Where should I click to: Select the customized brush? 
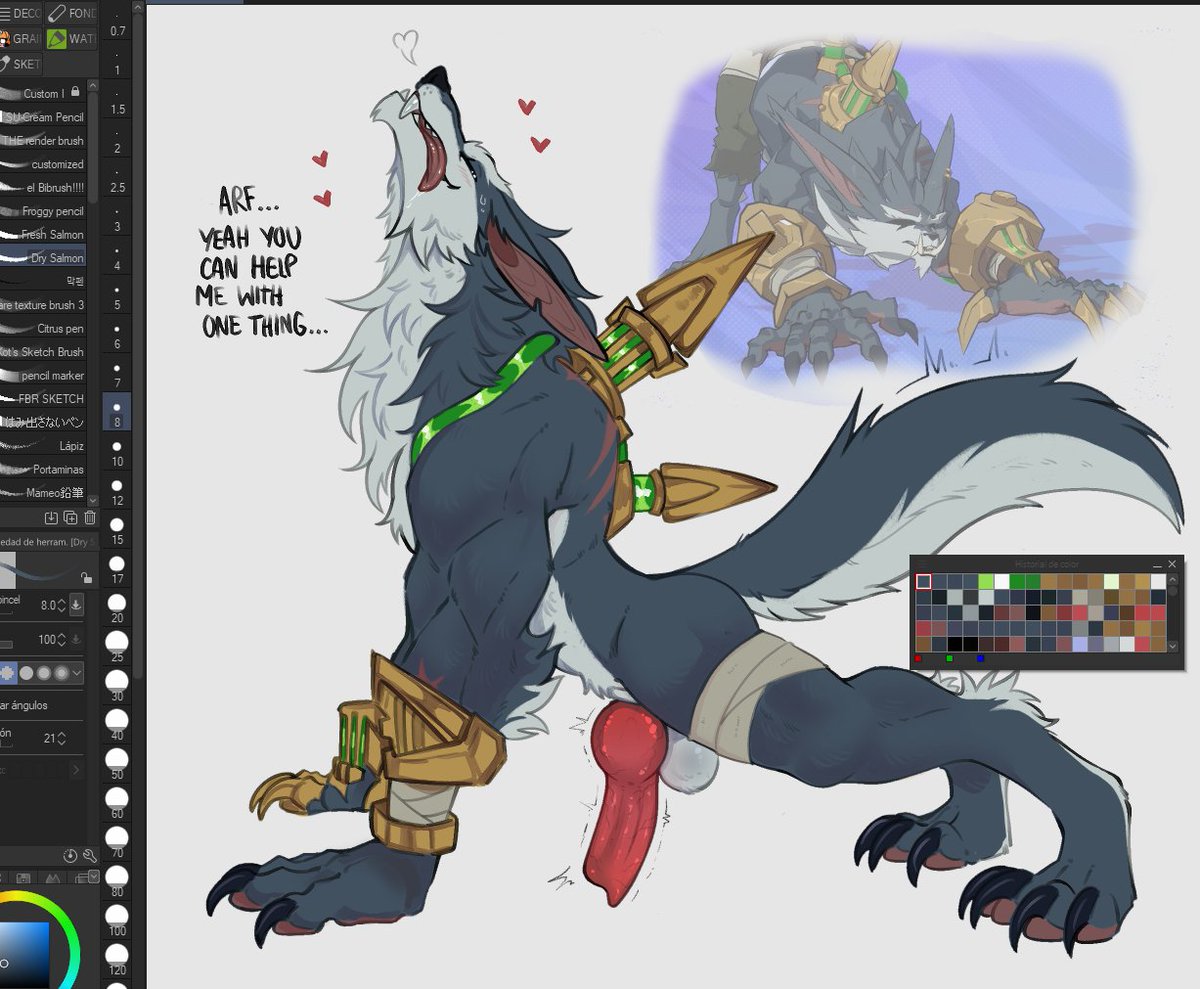coord(43,164)
